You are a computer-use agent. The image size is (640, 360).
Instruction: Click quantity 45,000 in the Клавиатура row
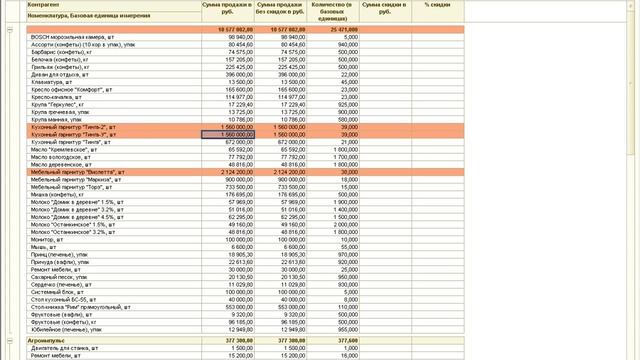click(333, 82)
